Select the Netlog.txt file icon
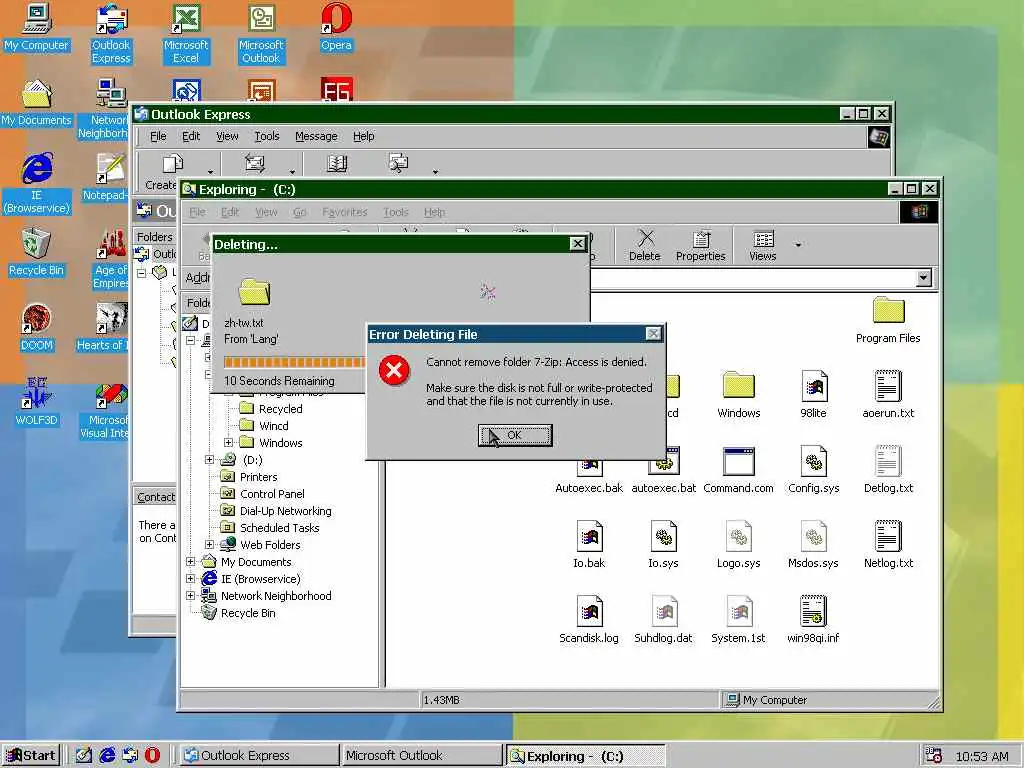The height and width of the screenshot is (768, 1024). coord(888,545)
